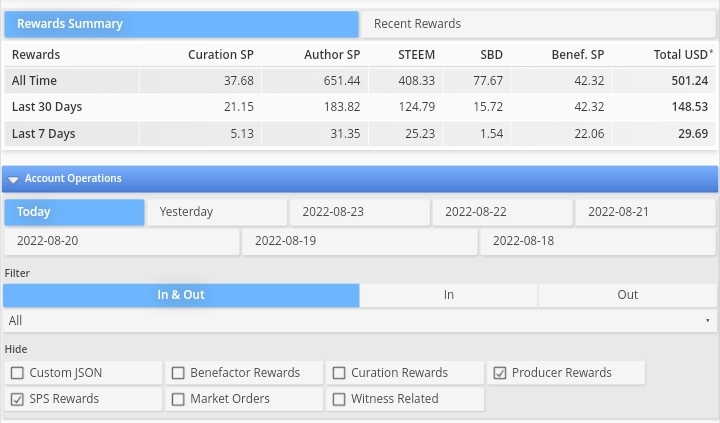The height and width of the screenshot is (423, 720).
Task: Filter by In & Out operations
Action: pyautogui.click(x=181, y=295)
